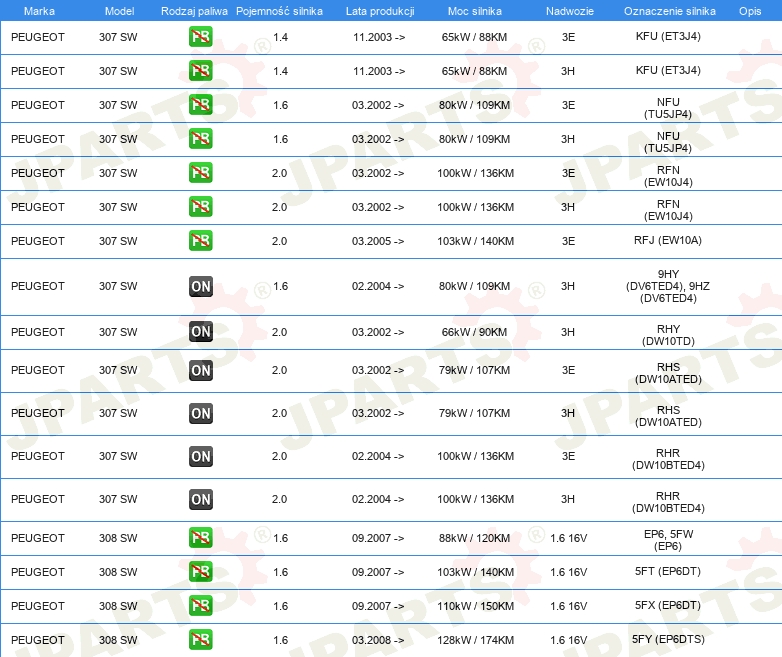Click the Oznaczenie silnika column header
The width and height of the screenshot is (782, 657).
[x=669, y=11]
